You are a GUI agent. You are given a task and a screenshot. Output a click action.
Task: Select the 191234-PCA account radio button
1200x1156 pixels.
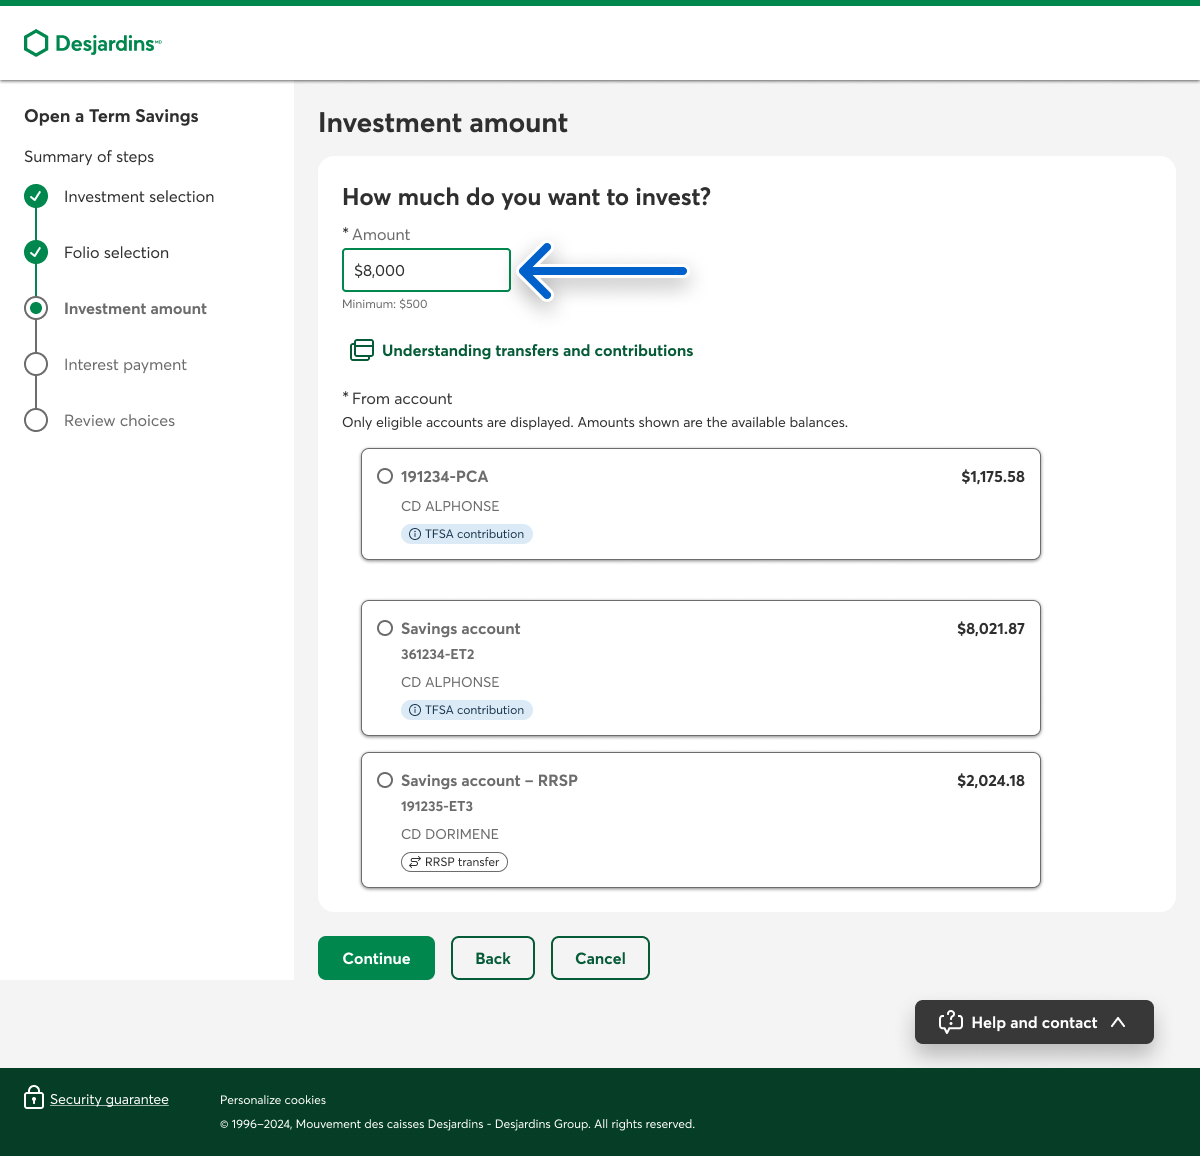tap(385, 476)
